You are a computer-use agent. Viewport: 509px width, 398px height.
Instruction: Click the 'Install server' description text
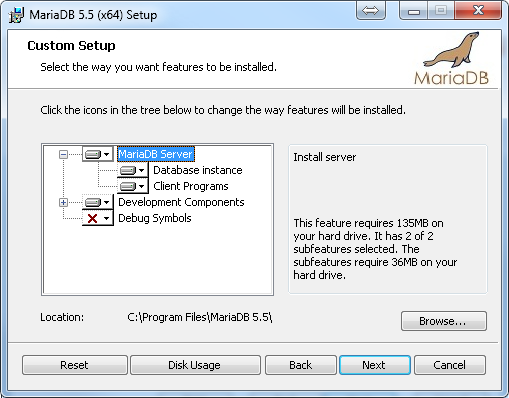click(325, 157)
